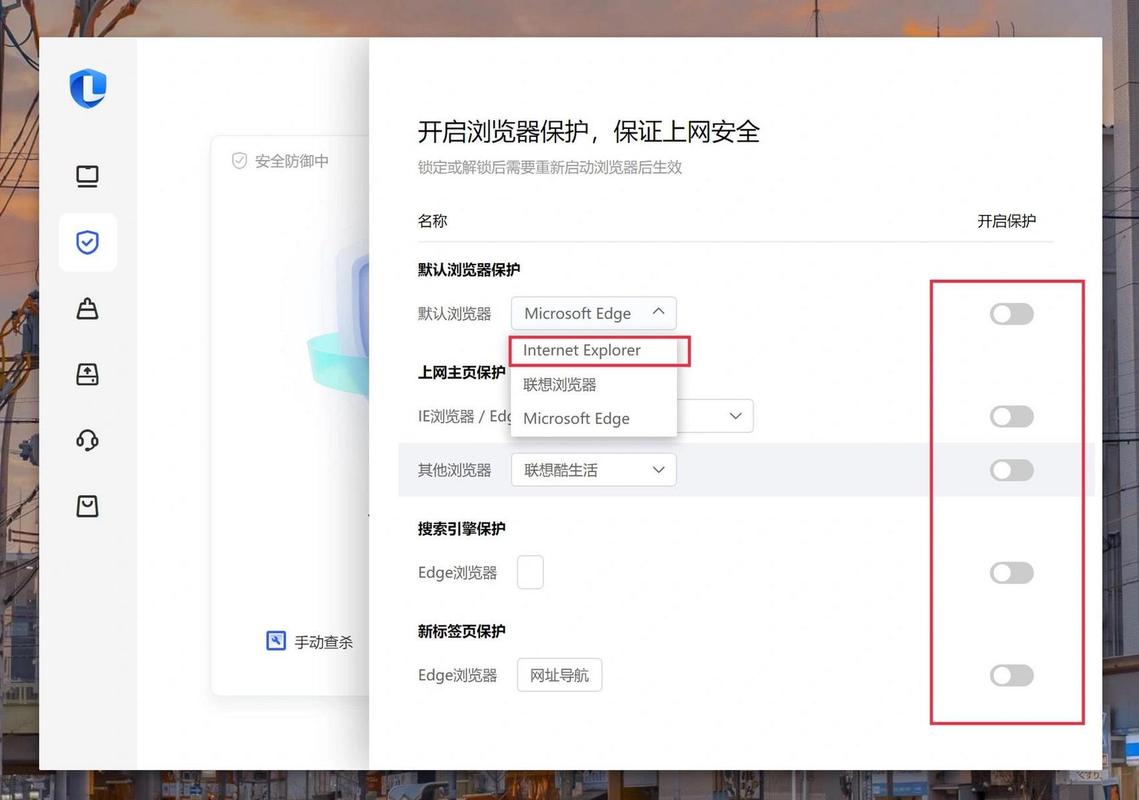Click the 手动查杀 scan icon
The image size is (1139, 800).
coord(276,641)
